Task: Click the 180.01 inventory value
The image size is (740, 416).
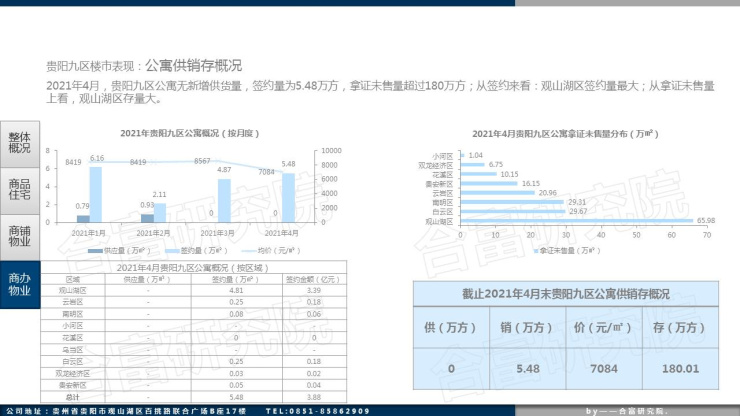Action: pos(680,369)
